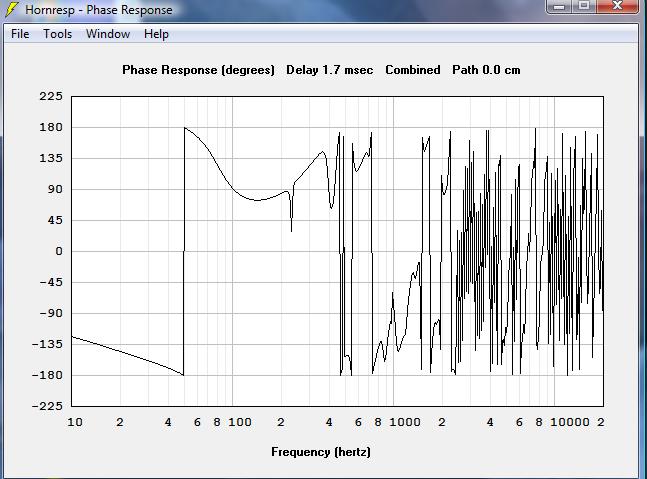Image resolution: width=647 pixels, height=479 pixels.
Task: Click the 100 label on the frequency axis
Action: (x=240, y=422)
